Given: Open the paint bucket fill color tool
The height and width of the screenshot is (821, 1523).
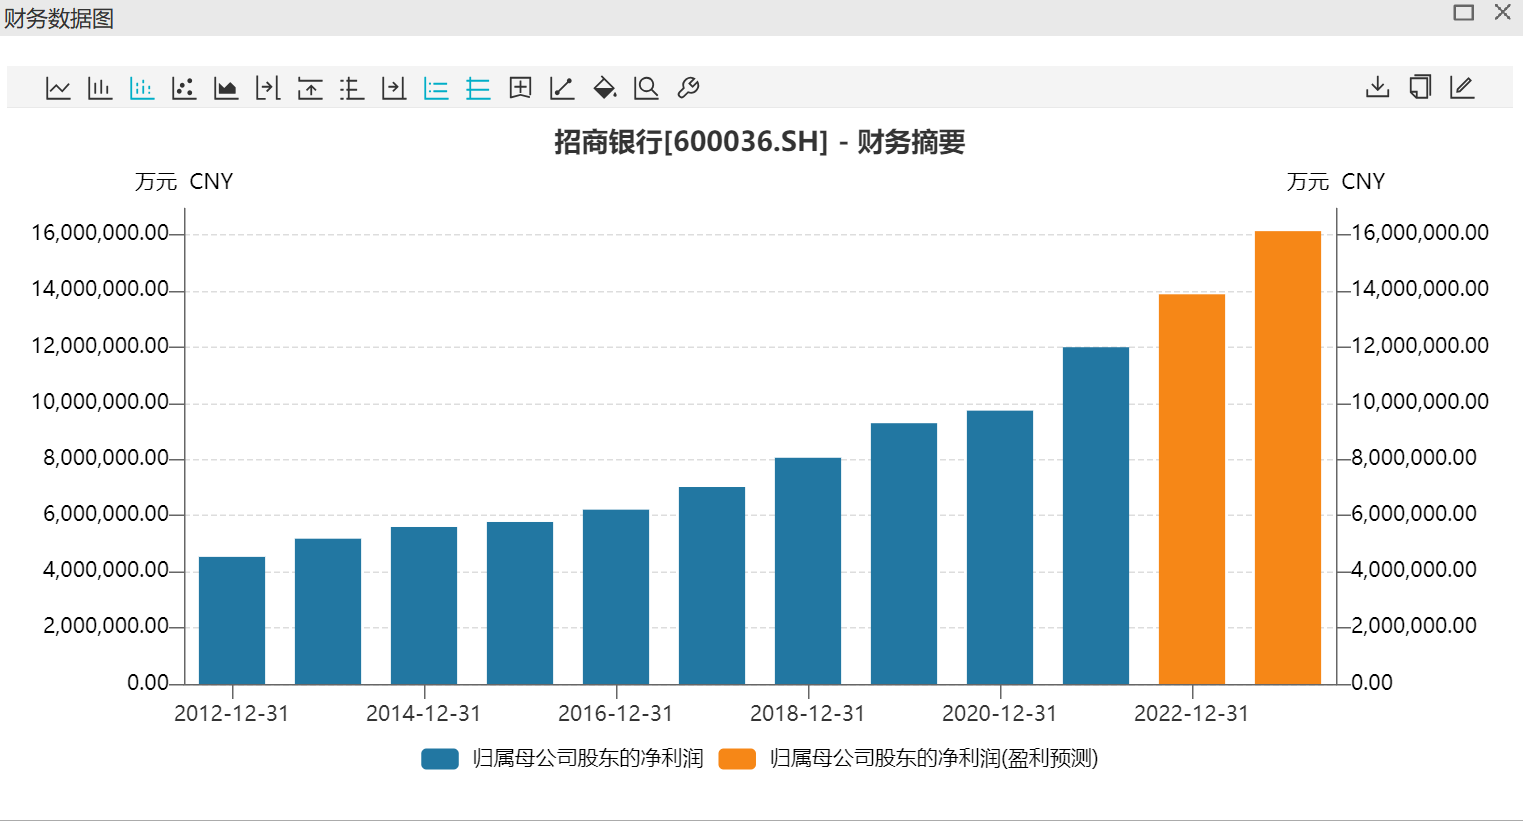Looking at the screenshot, I should coord(604,88).
